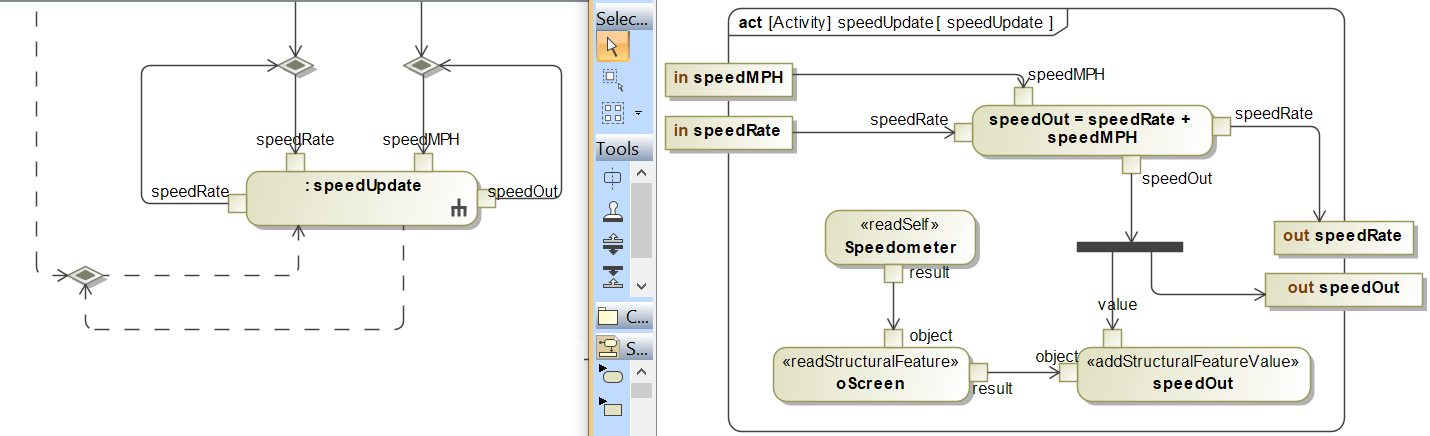This screenshot has height=436, width=1430.
Task: Click the 'in speedMPH' parameter node
Action: [729, 79]
